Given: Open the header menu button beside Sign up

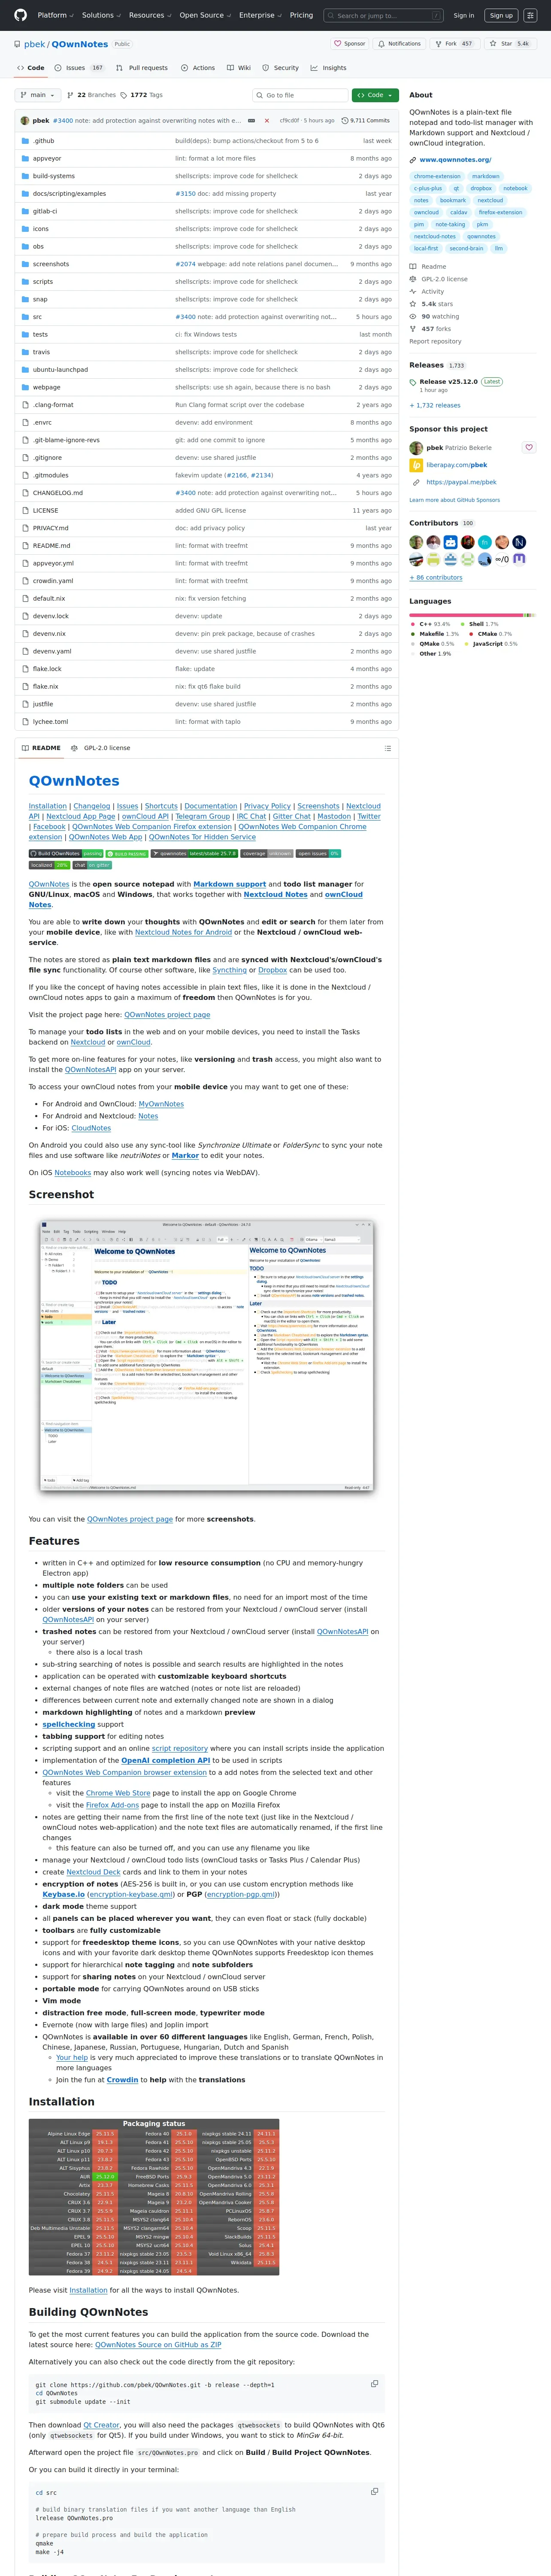Looking at the screenshot, I should [x=530, y=15].
